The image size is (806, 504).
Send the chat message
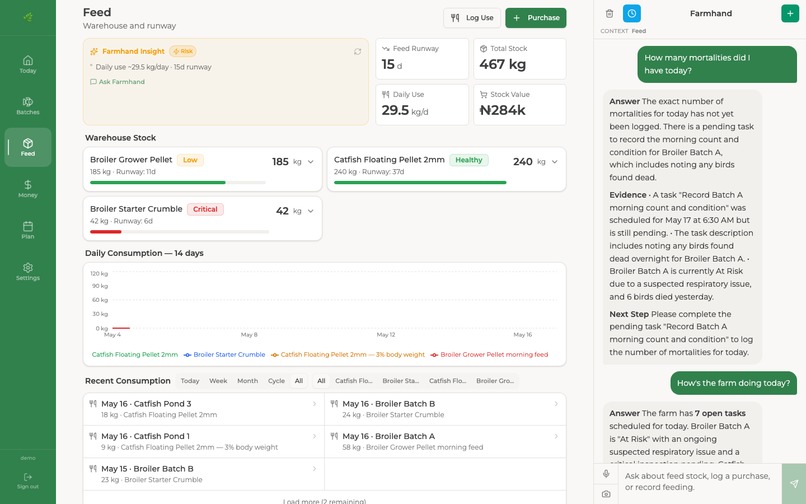coord(794,483)
